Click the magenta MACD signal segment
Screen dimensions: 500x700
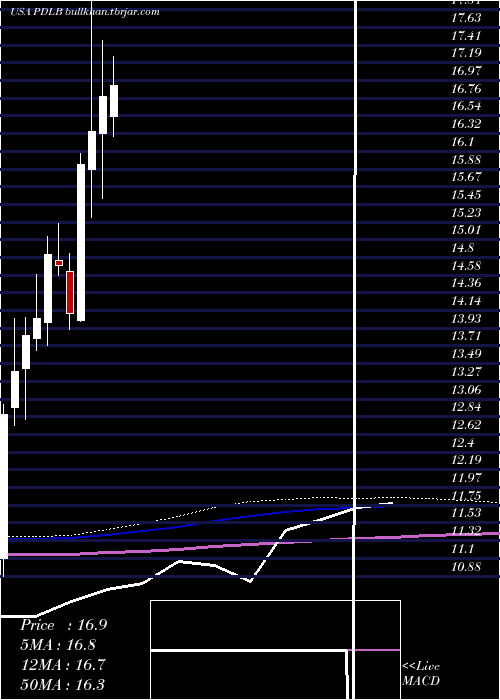(x=374, y=650)
